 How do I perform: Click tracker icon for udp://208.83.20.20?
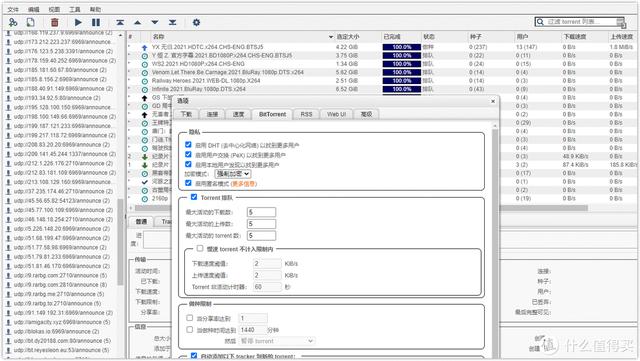click(x=8, y=145)
